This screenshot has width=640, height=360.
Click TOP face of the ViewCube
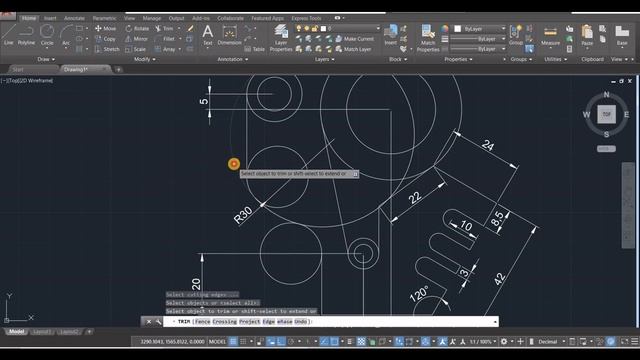[x=607, y=114]
